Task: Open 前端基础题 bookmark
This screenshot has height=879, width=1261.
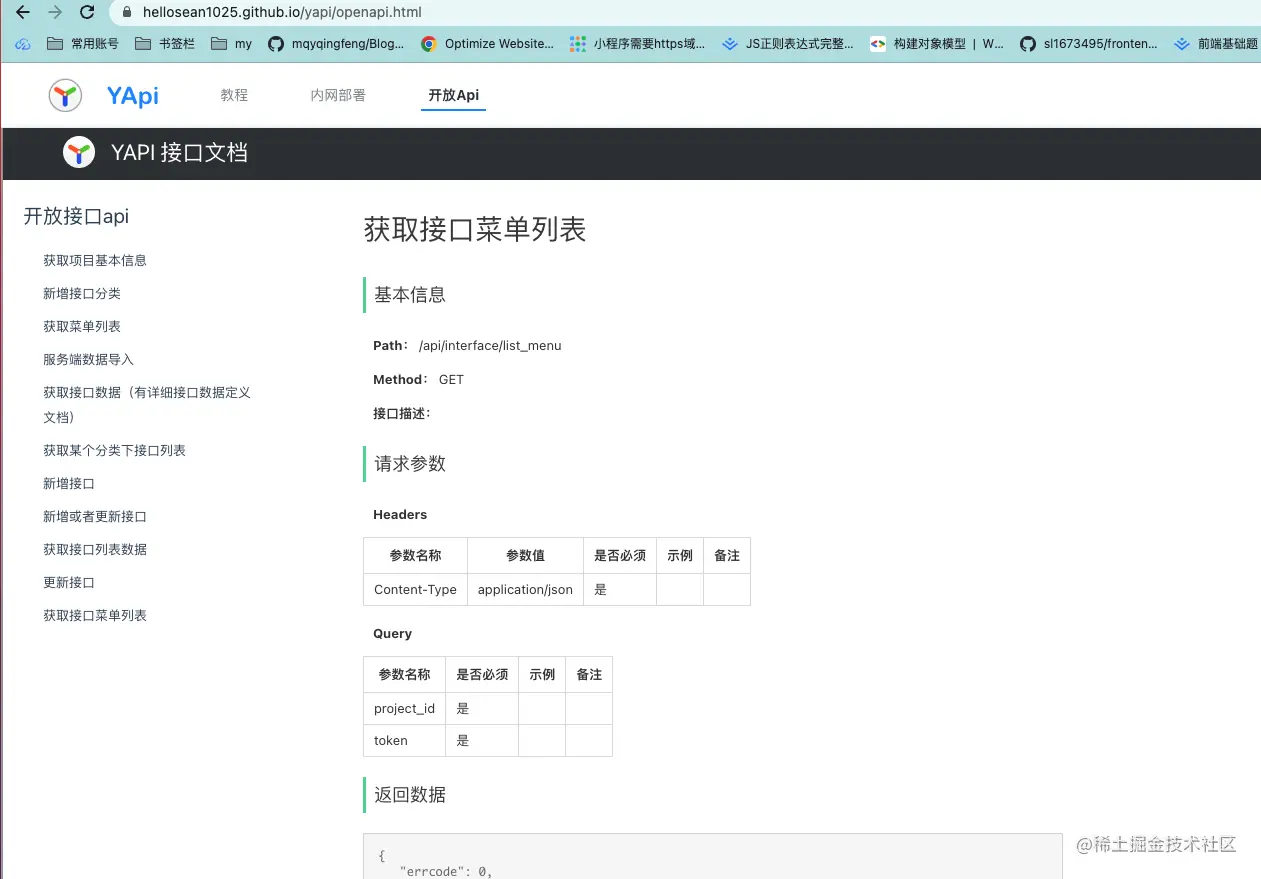Action: tap(1216, 44)
